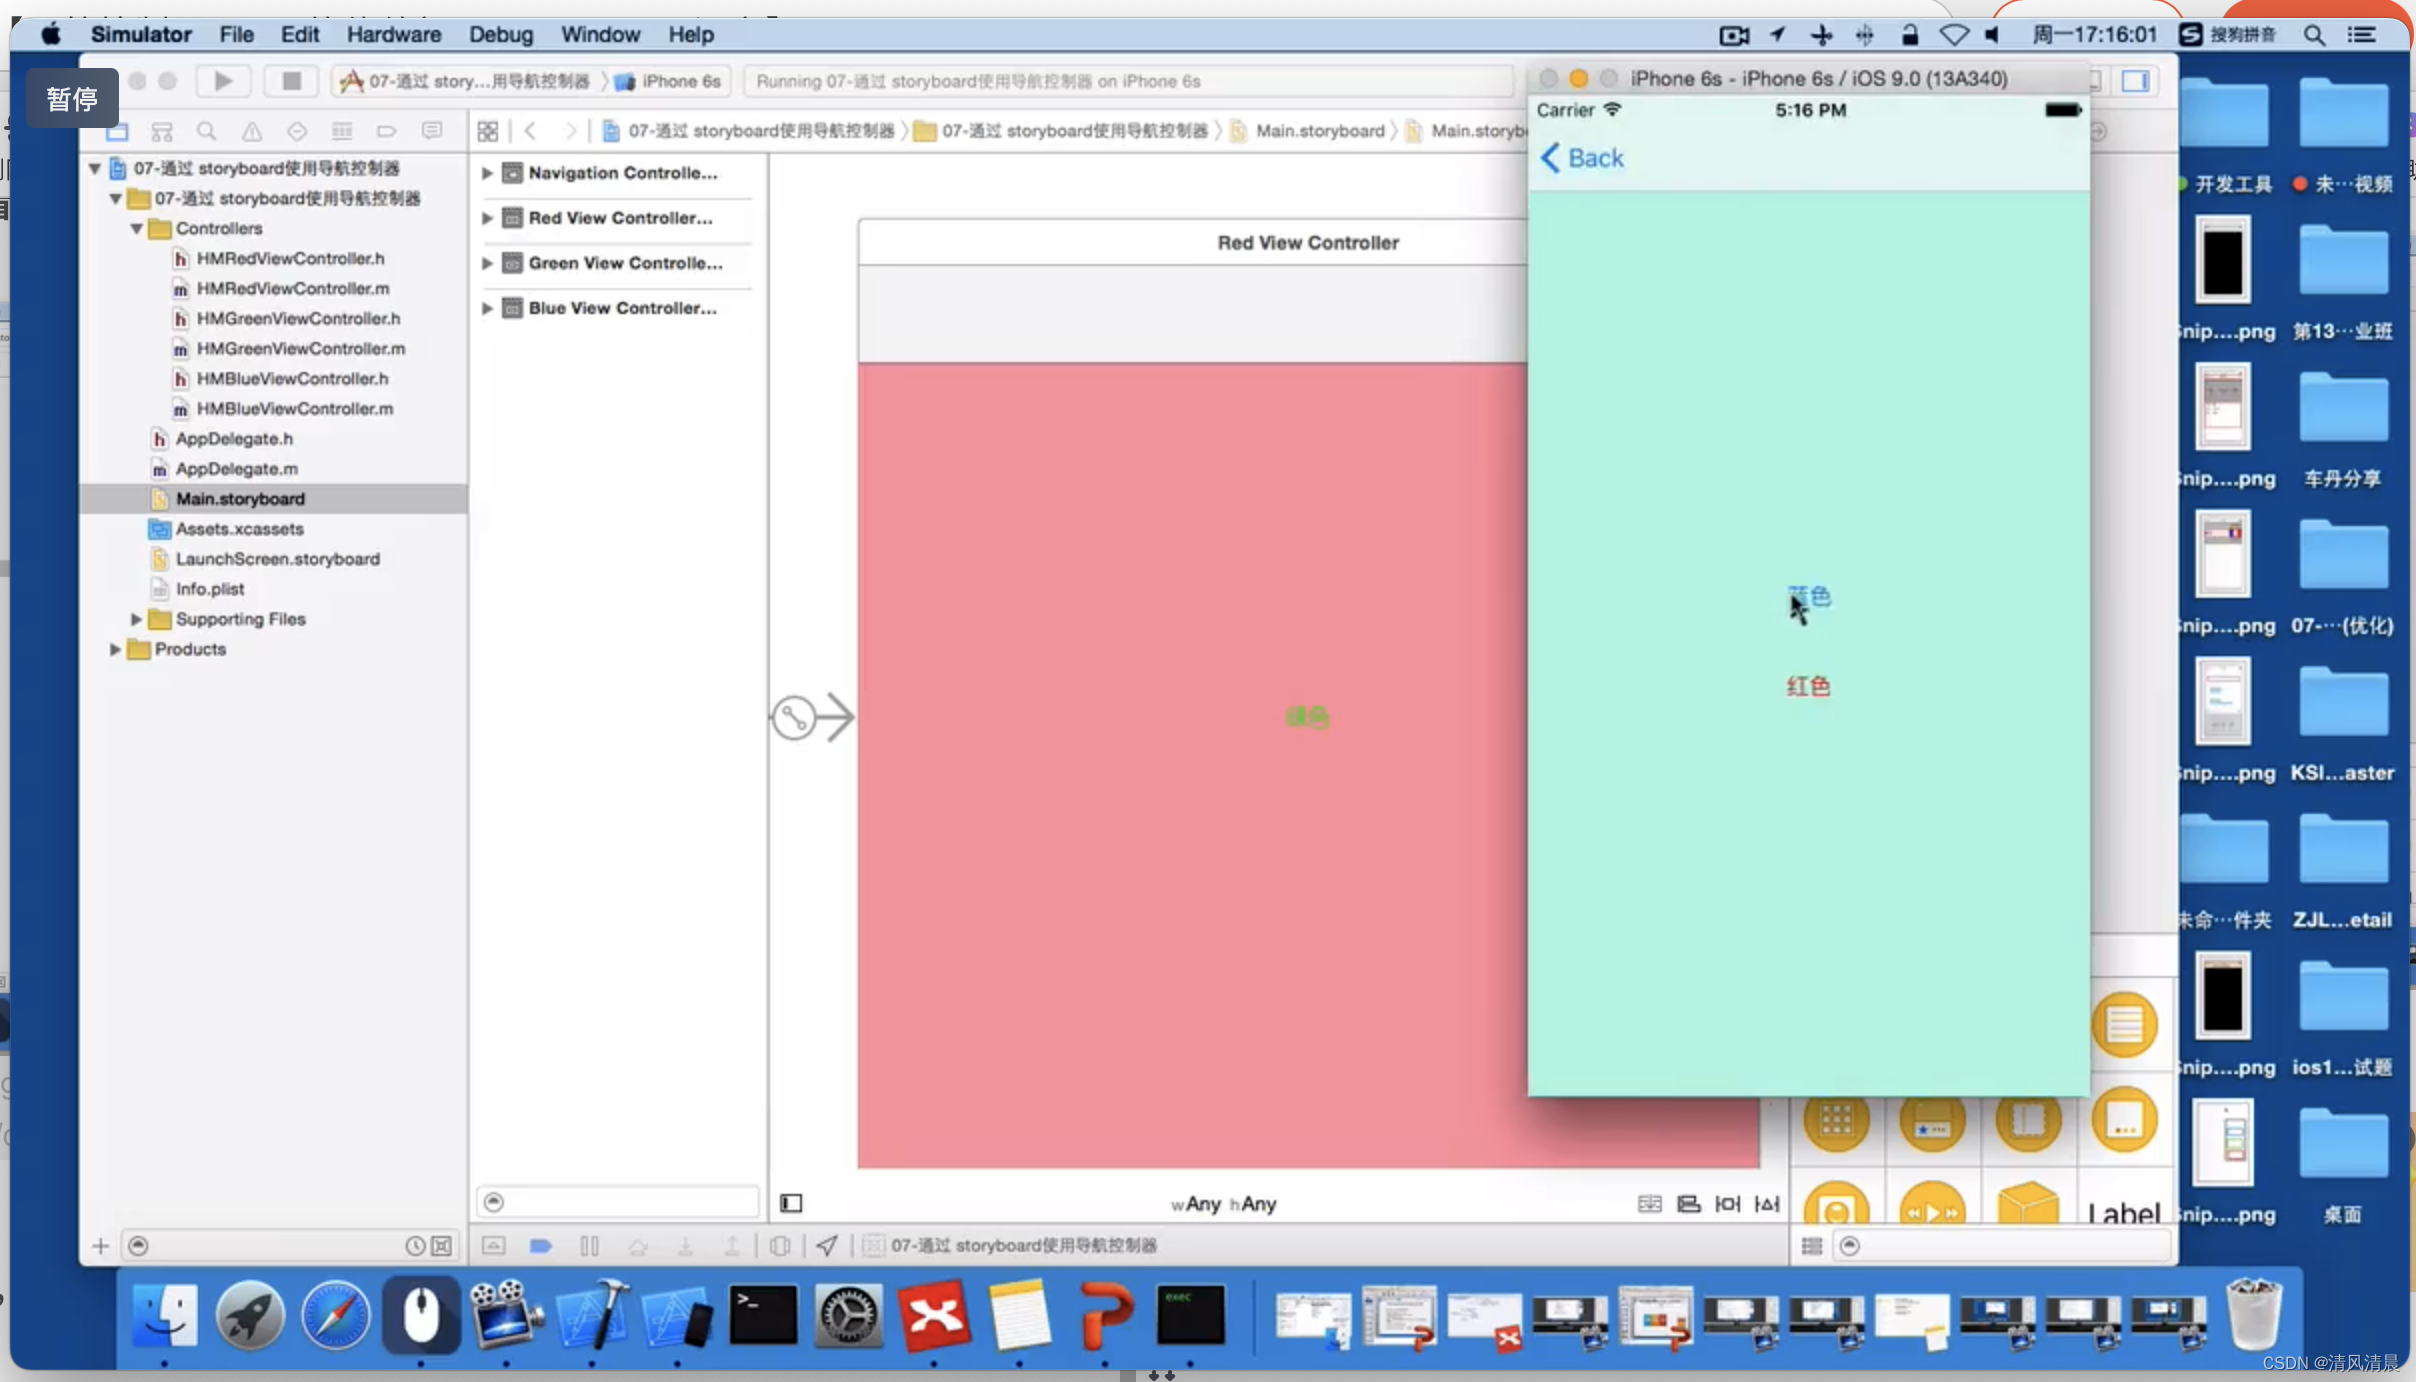Image resolution: width=2416 pixels, height=1382 pixels.
Task: Select w:Any h:Any size class toggle
Action: [x=1220, y=1201]
